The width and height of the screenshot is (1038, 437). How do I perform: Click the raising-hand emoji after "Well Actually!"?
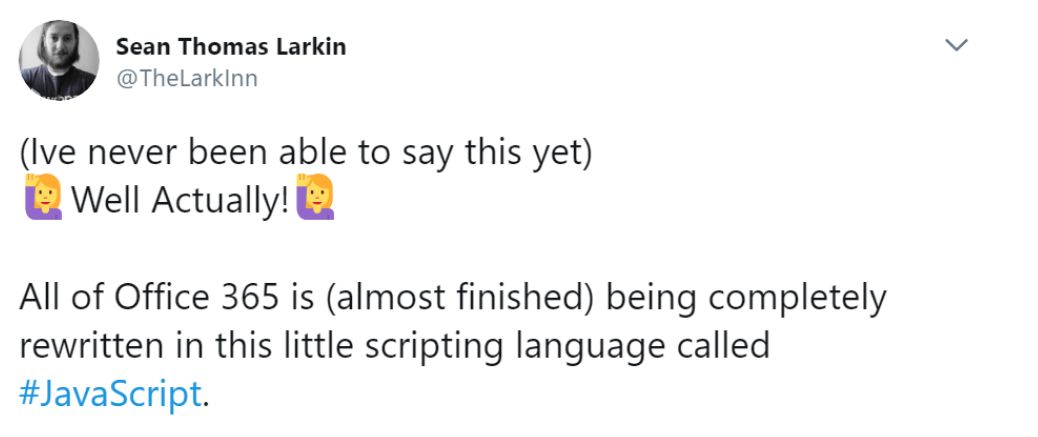click(316, 201)
